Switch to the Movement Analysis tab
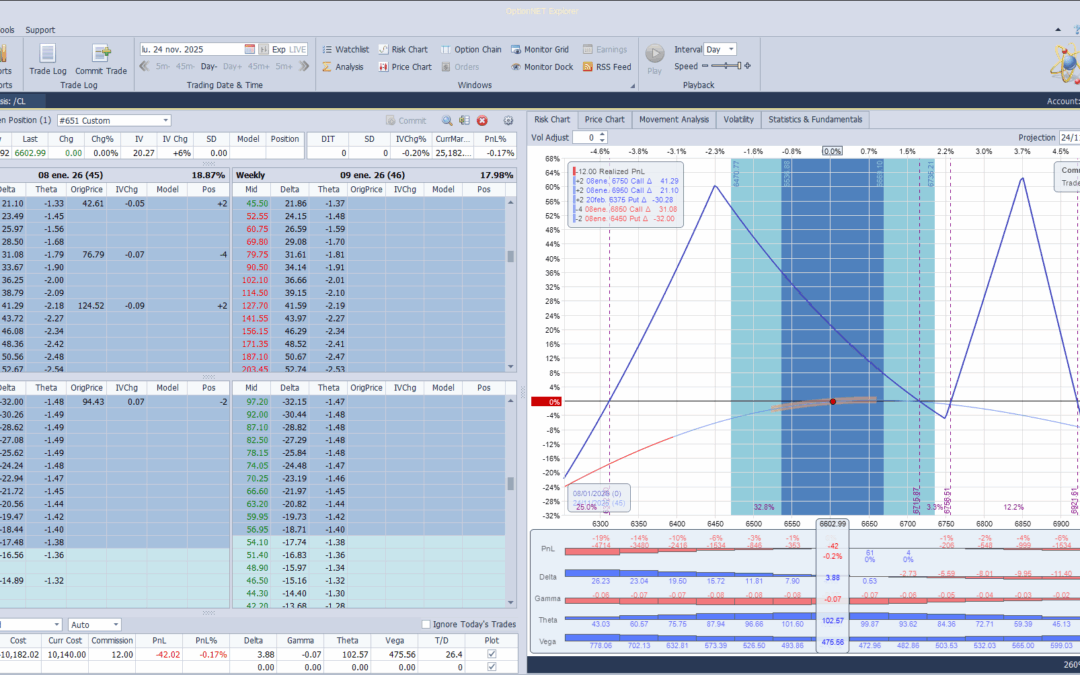This screenshot has width=1080, height=675. (674, 120)
